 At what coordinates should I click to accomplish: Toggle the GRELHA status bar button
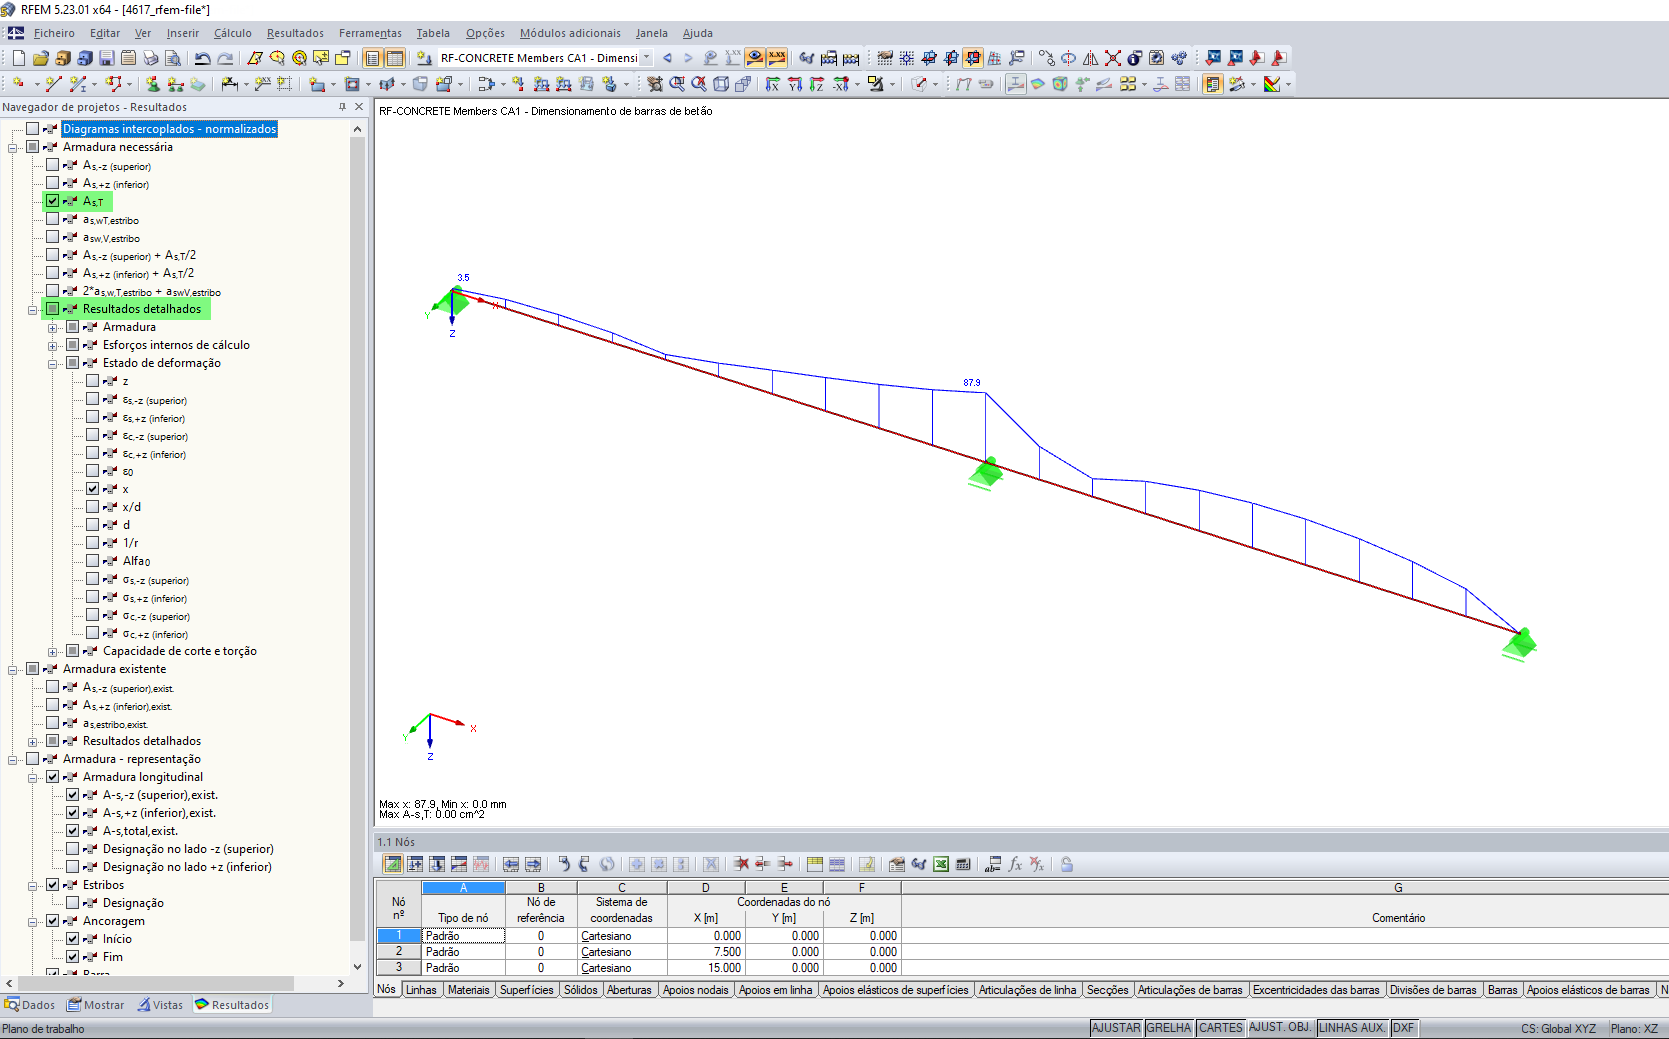(x=1169, y=1028)
